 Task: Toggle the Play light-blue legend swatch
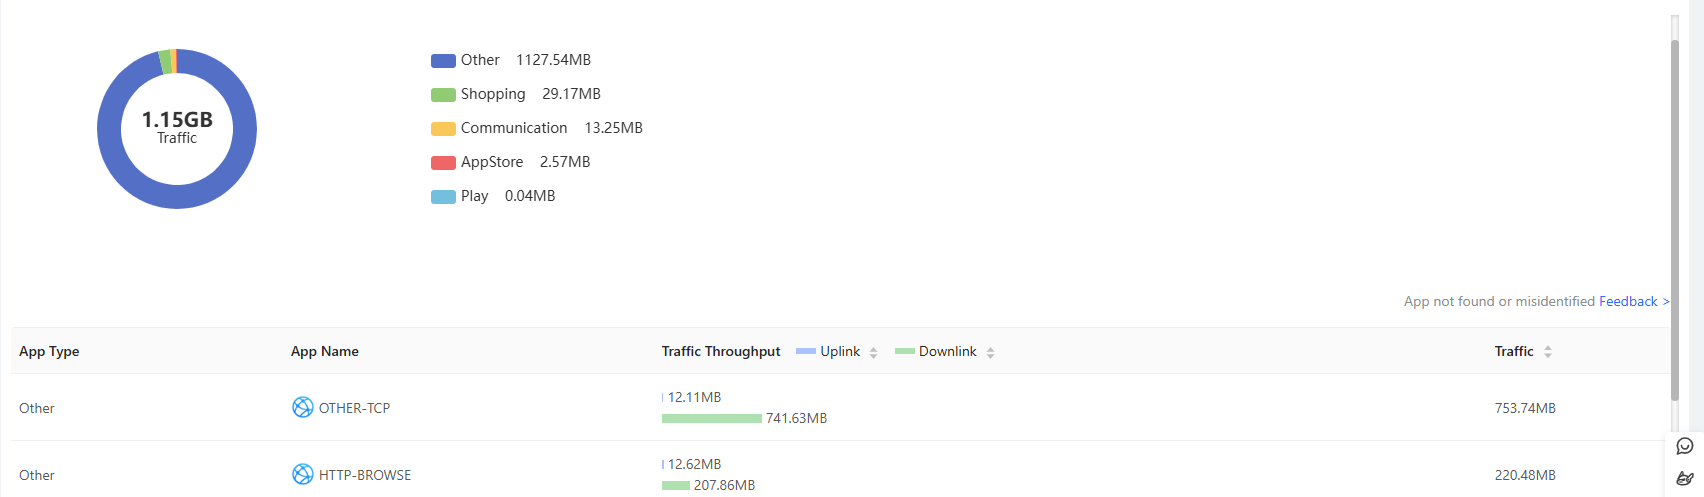click(443, 197)
